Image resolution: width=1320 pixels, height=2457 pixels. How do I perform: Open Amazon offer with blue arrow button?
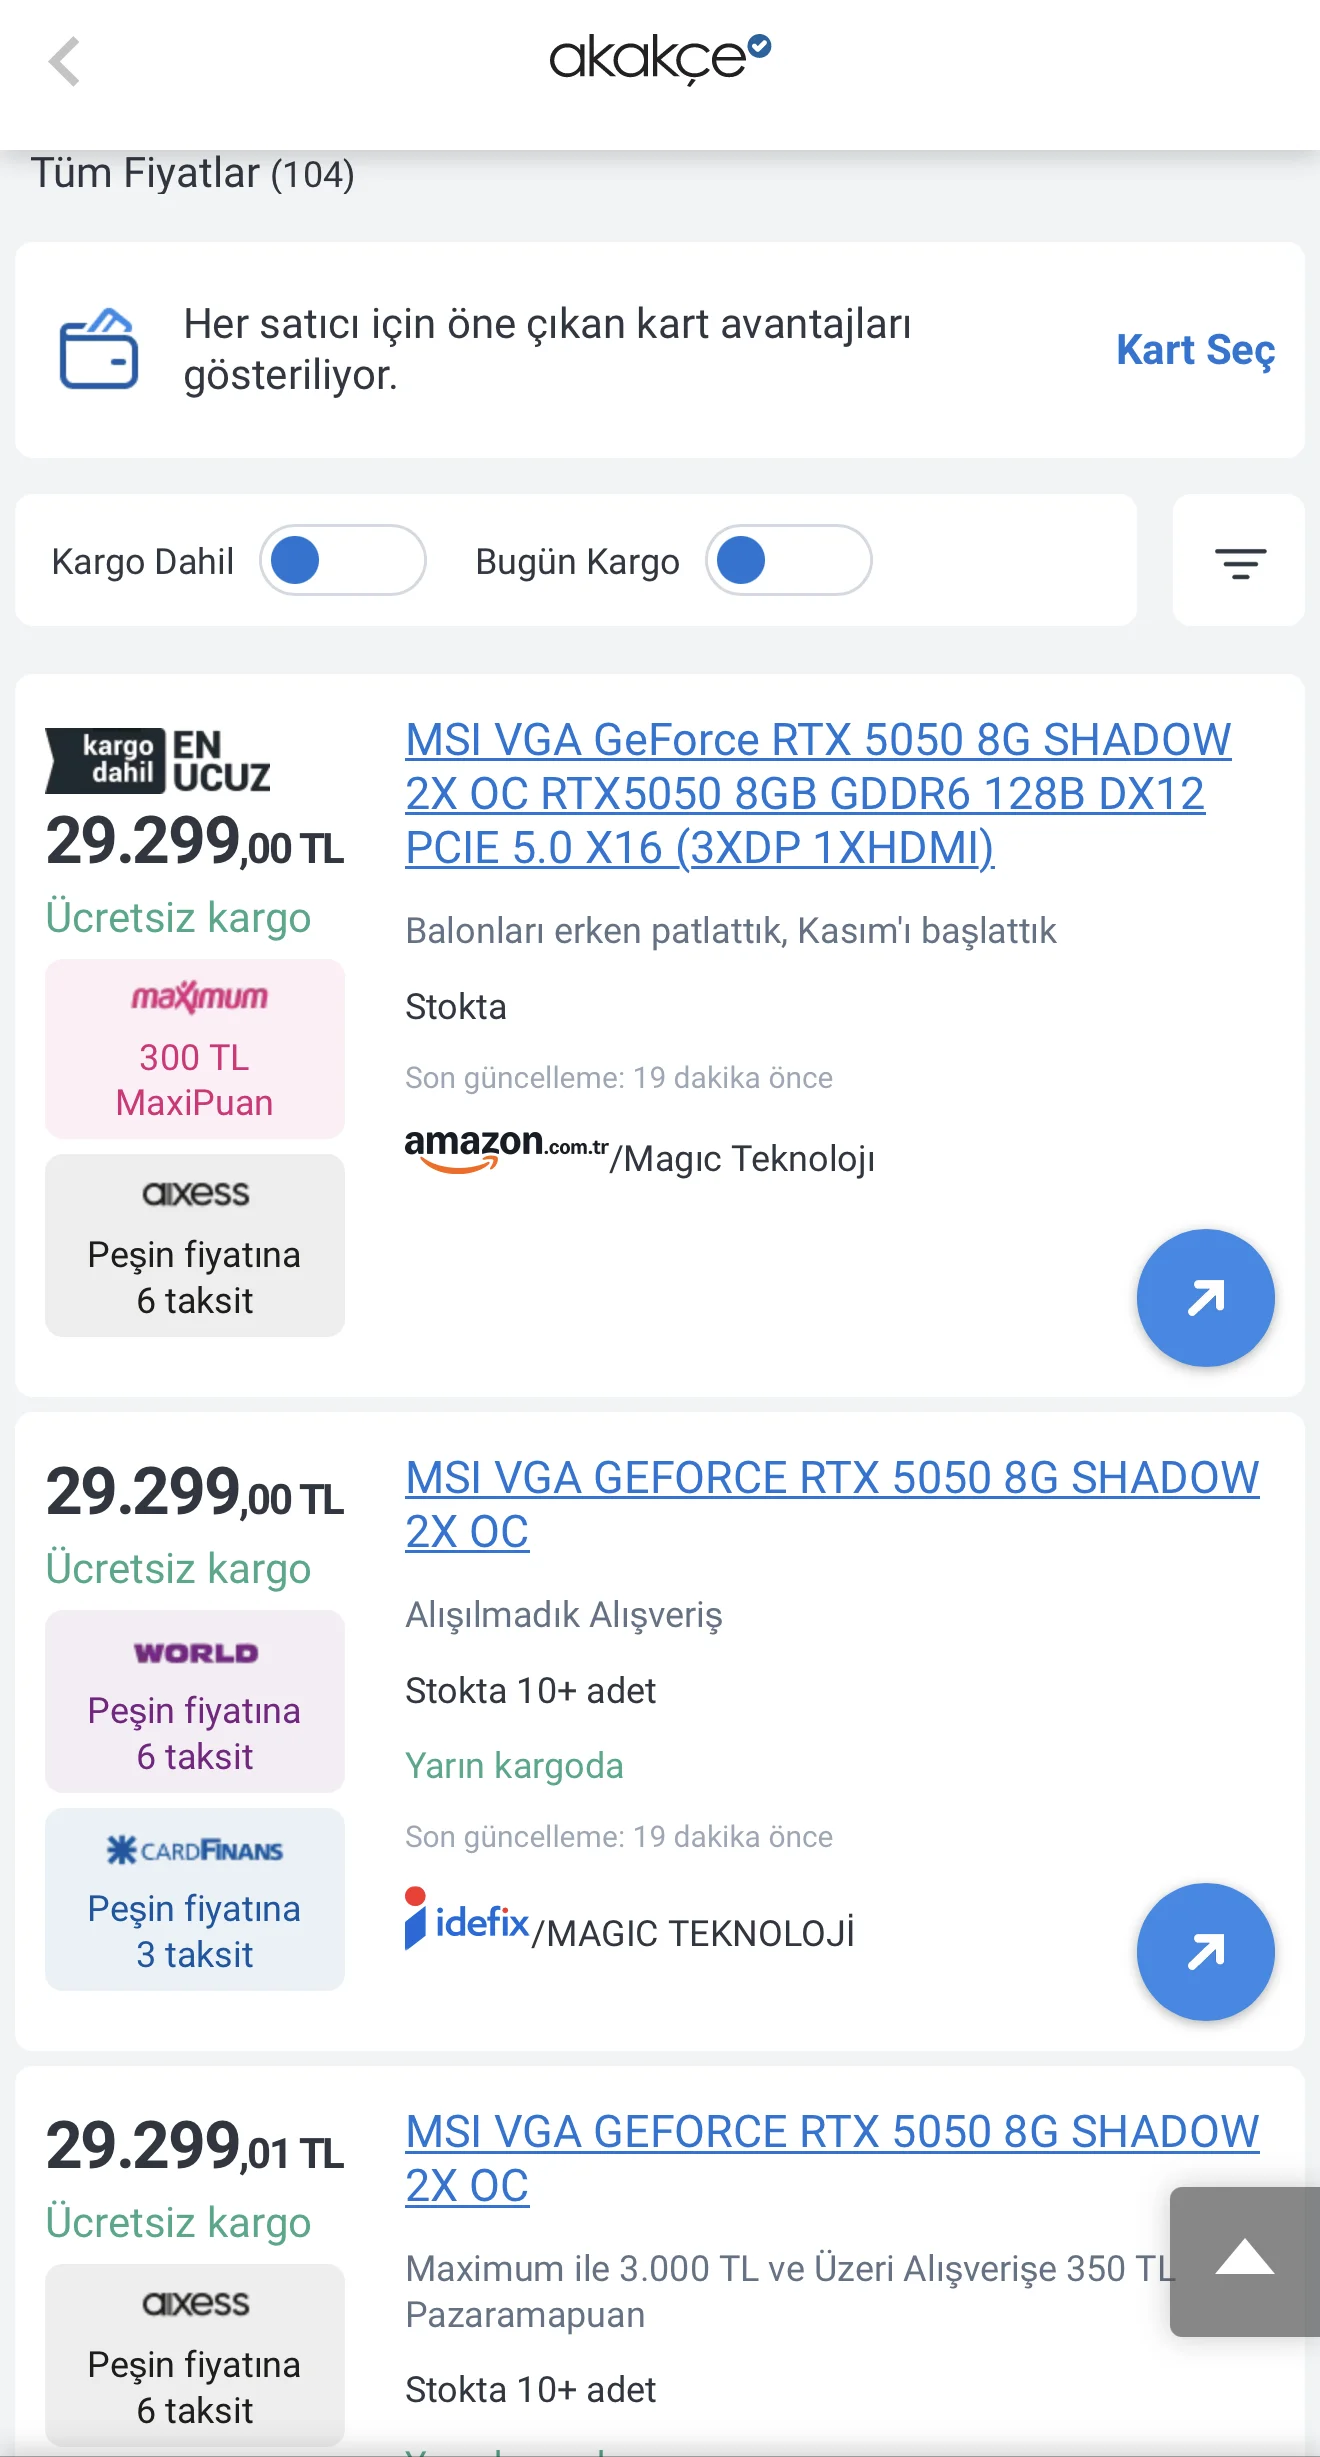1205,1297
